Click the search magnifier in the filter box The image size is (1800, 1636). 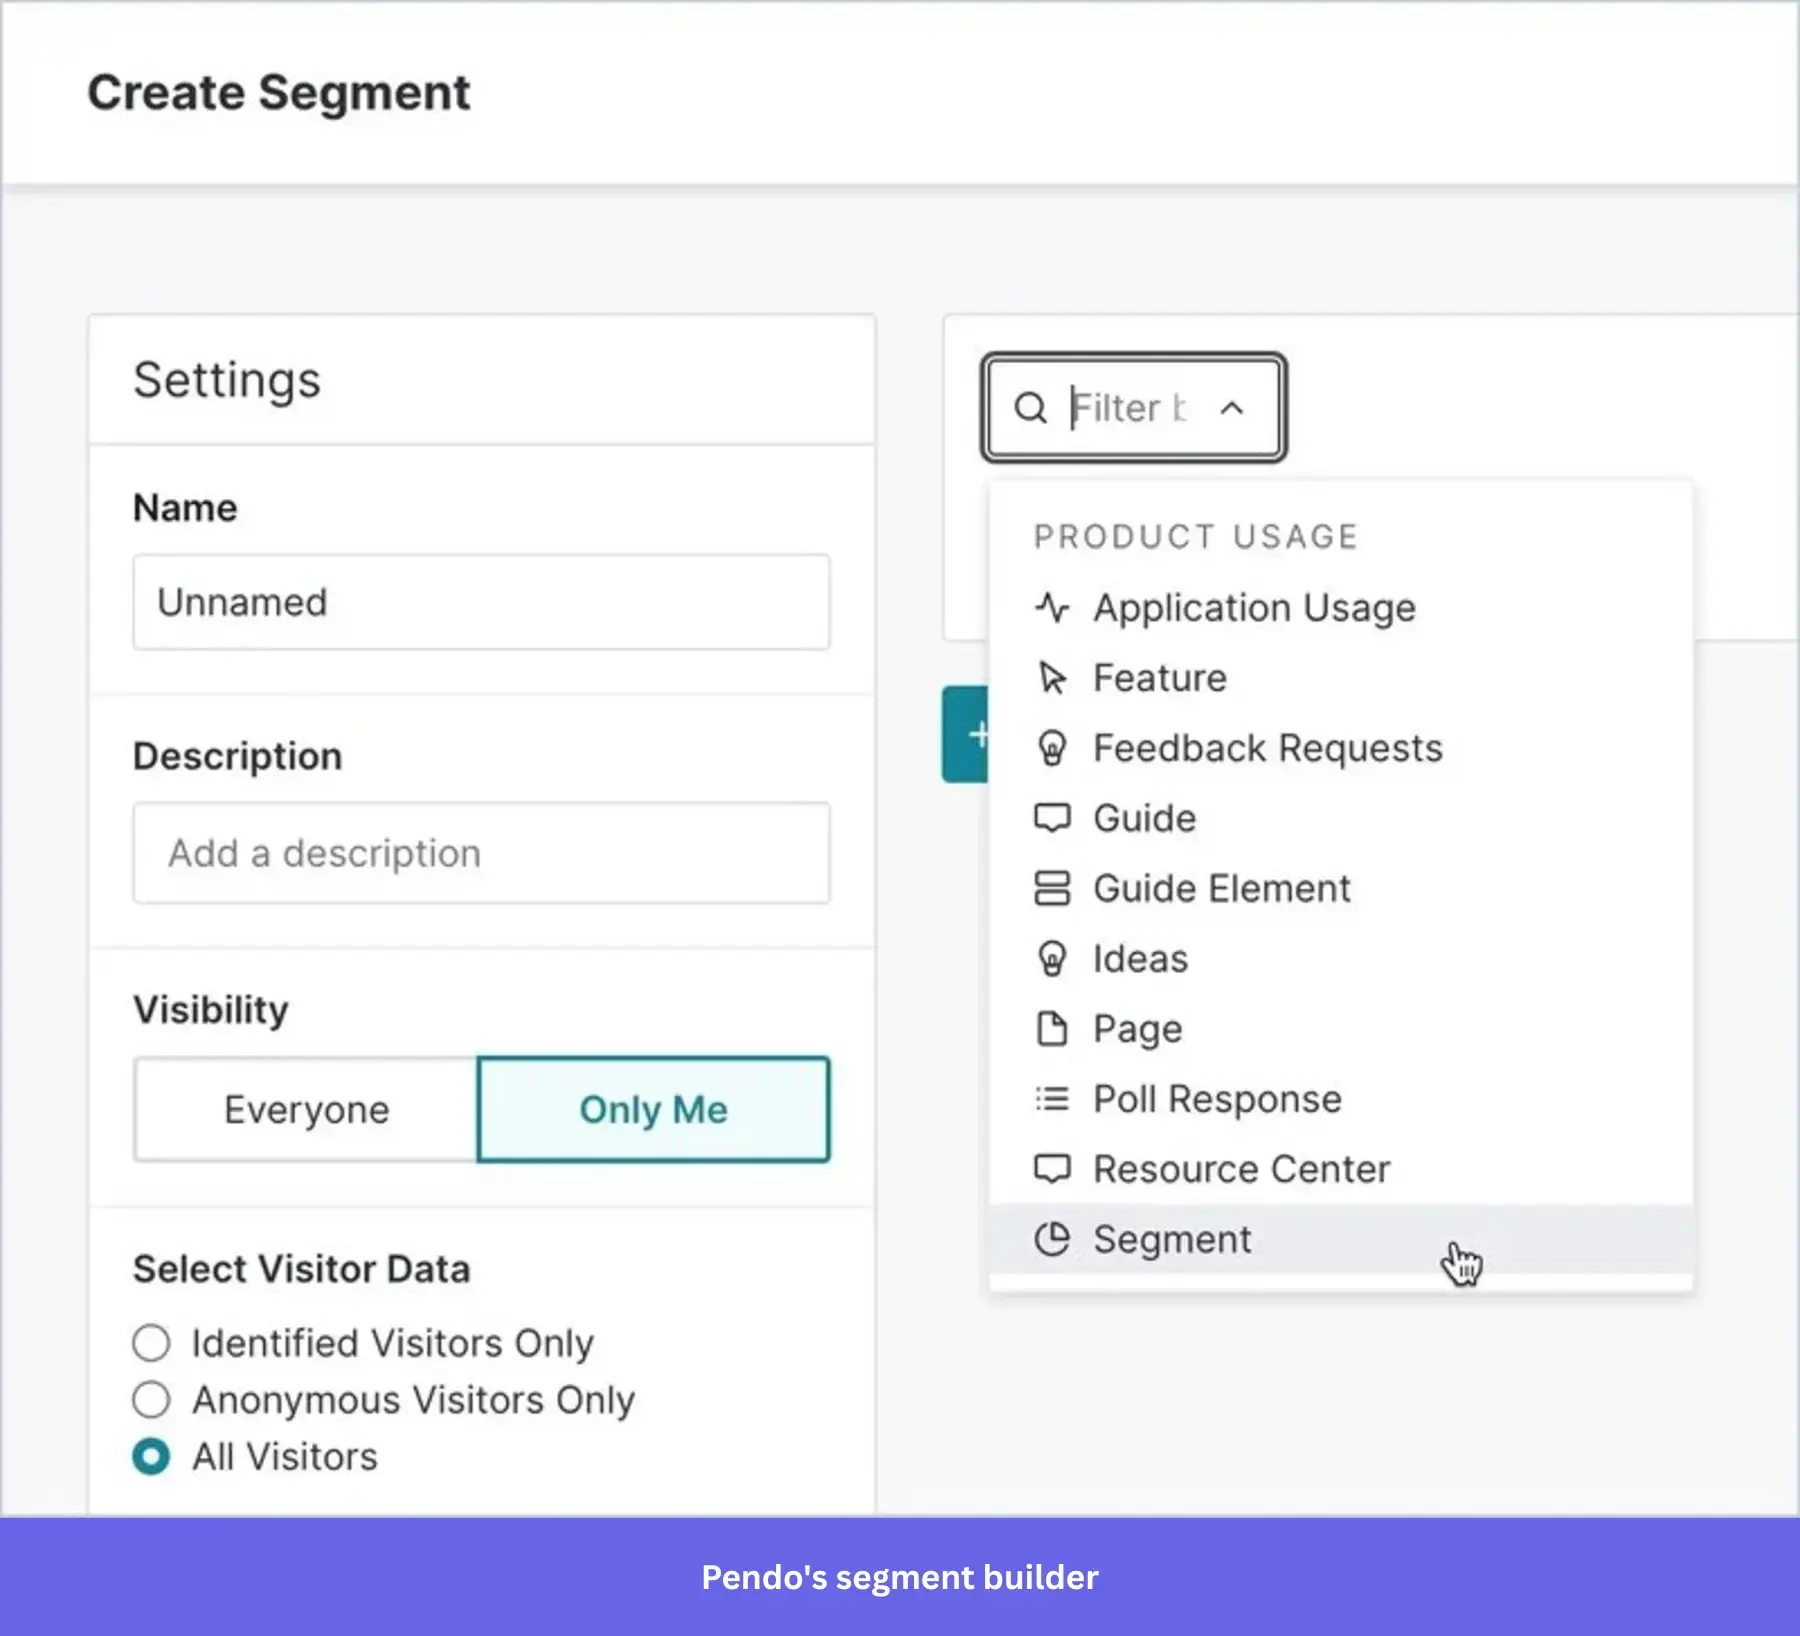[1031, 406]
